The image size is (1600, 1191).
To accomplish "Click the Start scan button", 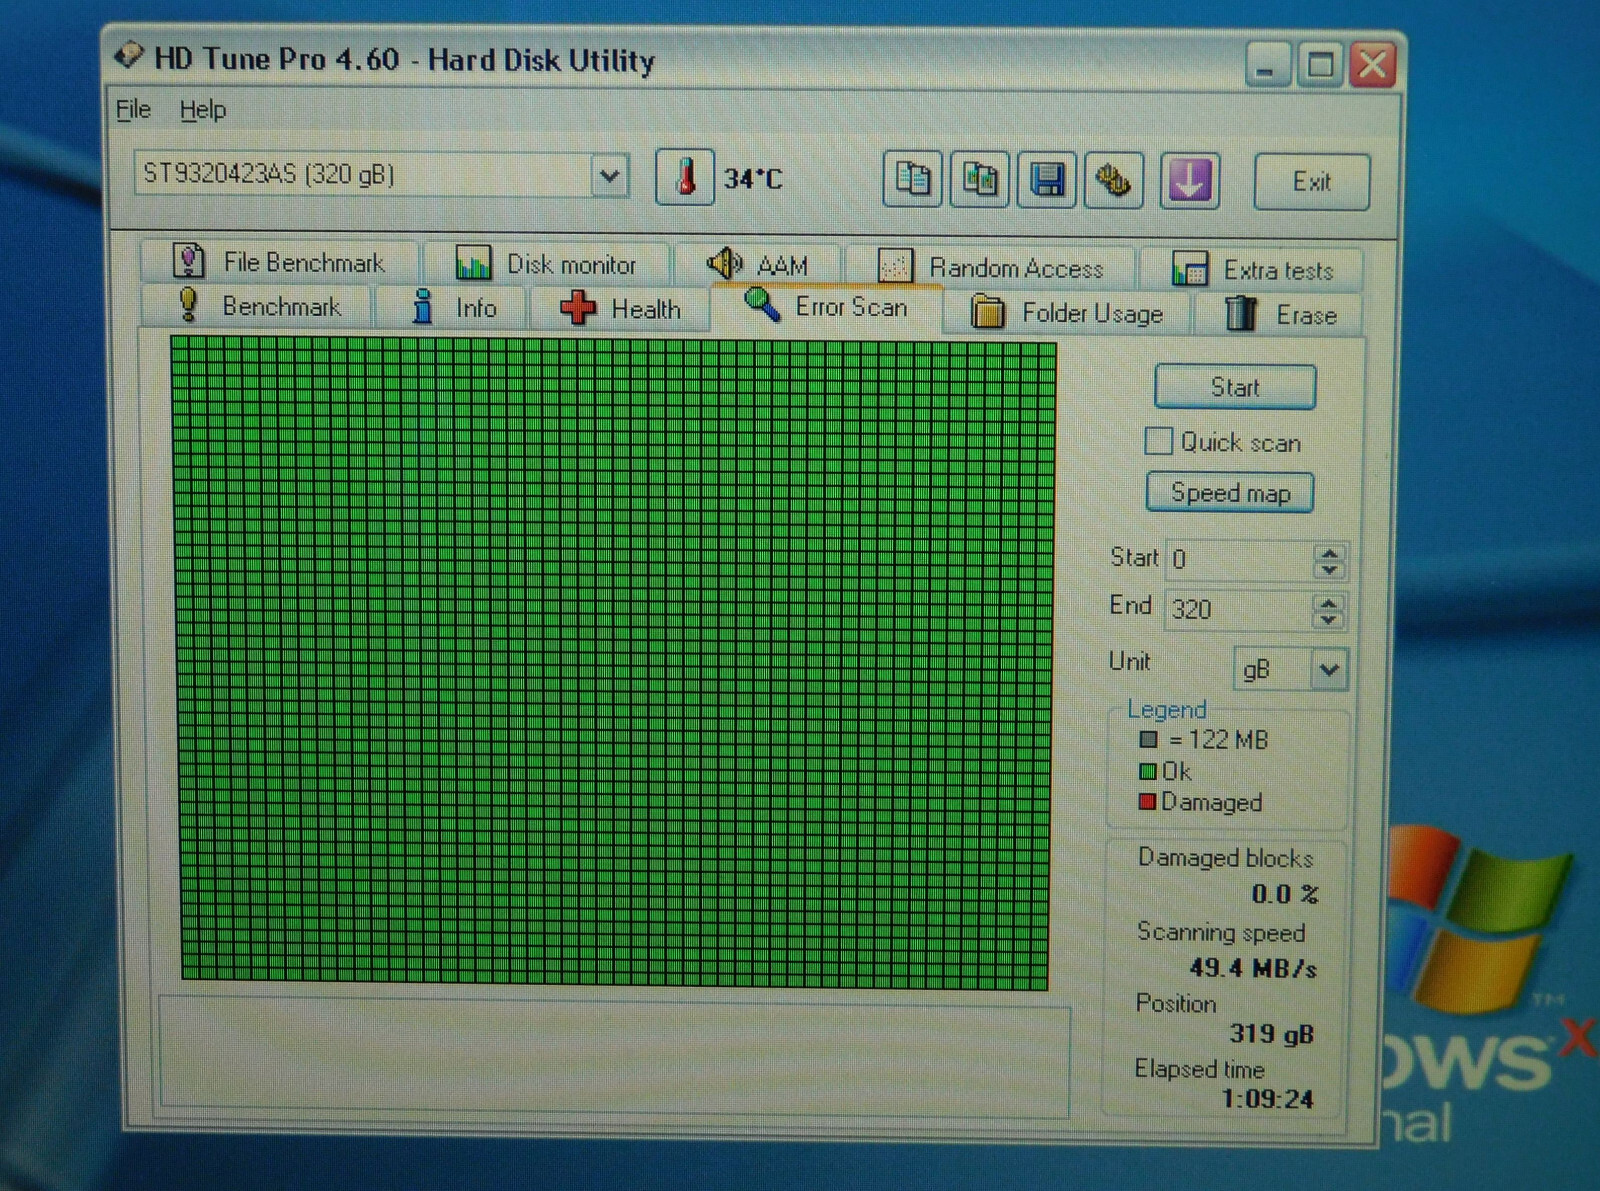I will pyautogui.click(x=1235, y=387).
